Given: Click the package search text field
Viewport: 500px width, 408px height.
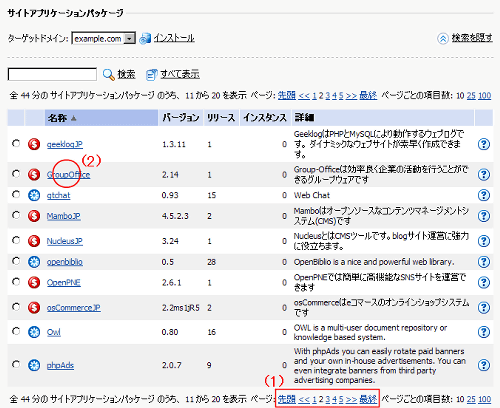Looking at the screenshot, I should (x=52, y=74).
